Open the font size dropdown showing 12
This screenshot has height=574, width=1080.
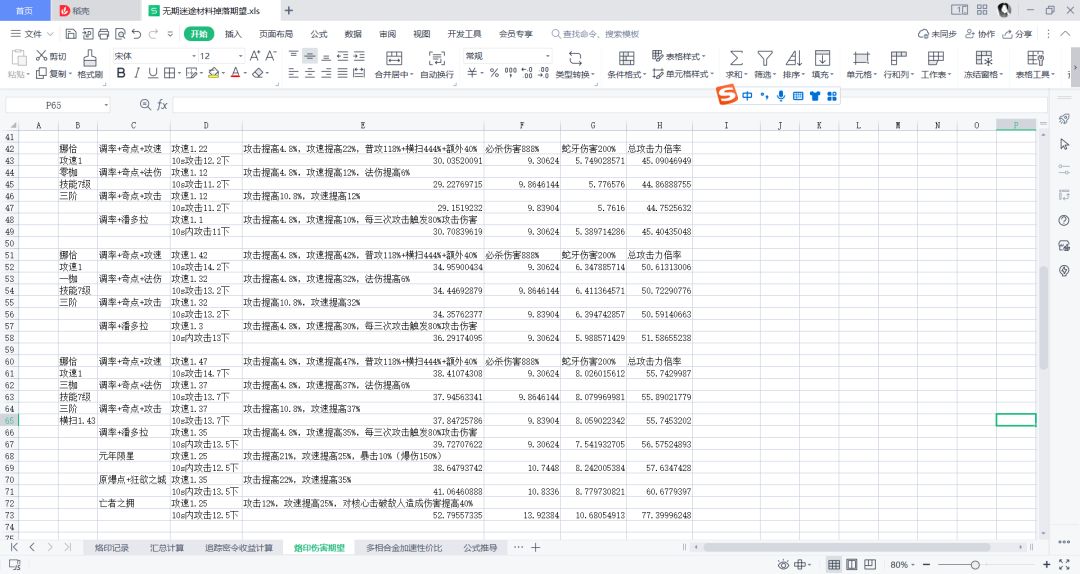pyautogui.click(x=240, y=56)
